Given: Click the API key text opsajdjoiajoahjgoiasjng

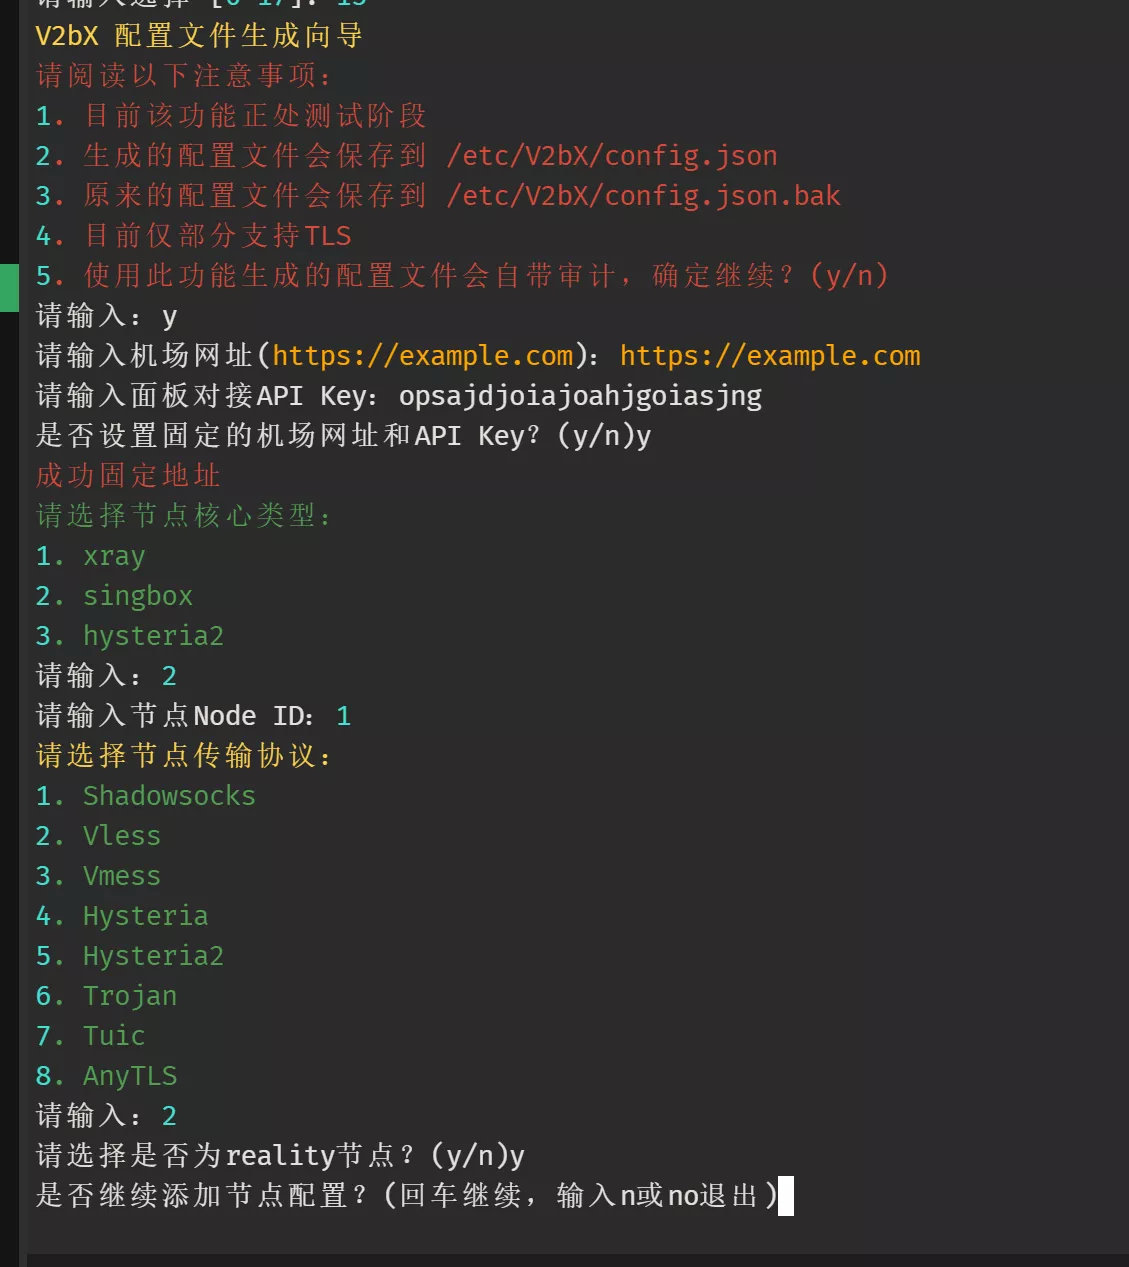Looking at the screenshot, I should coord(580,396).
